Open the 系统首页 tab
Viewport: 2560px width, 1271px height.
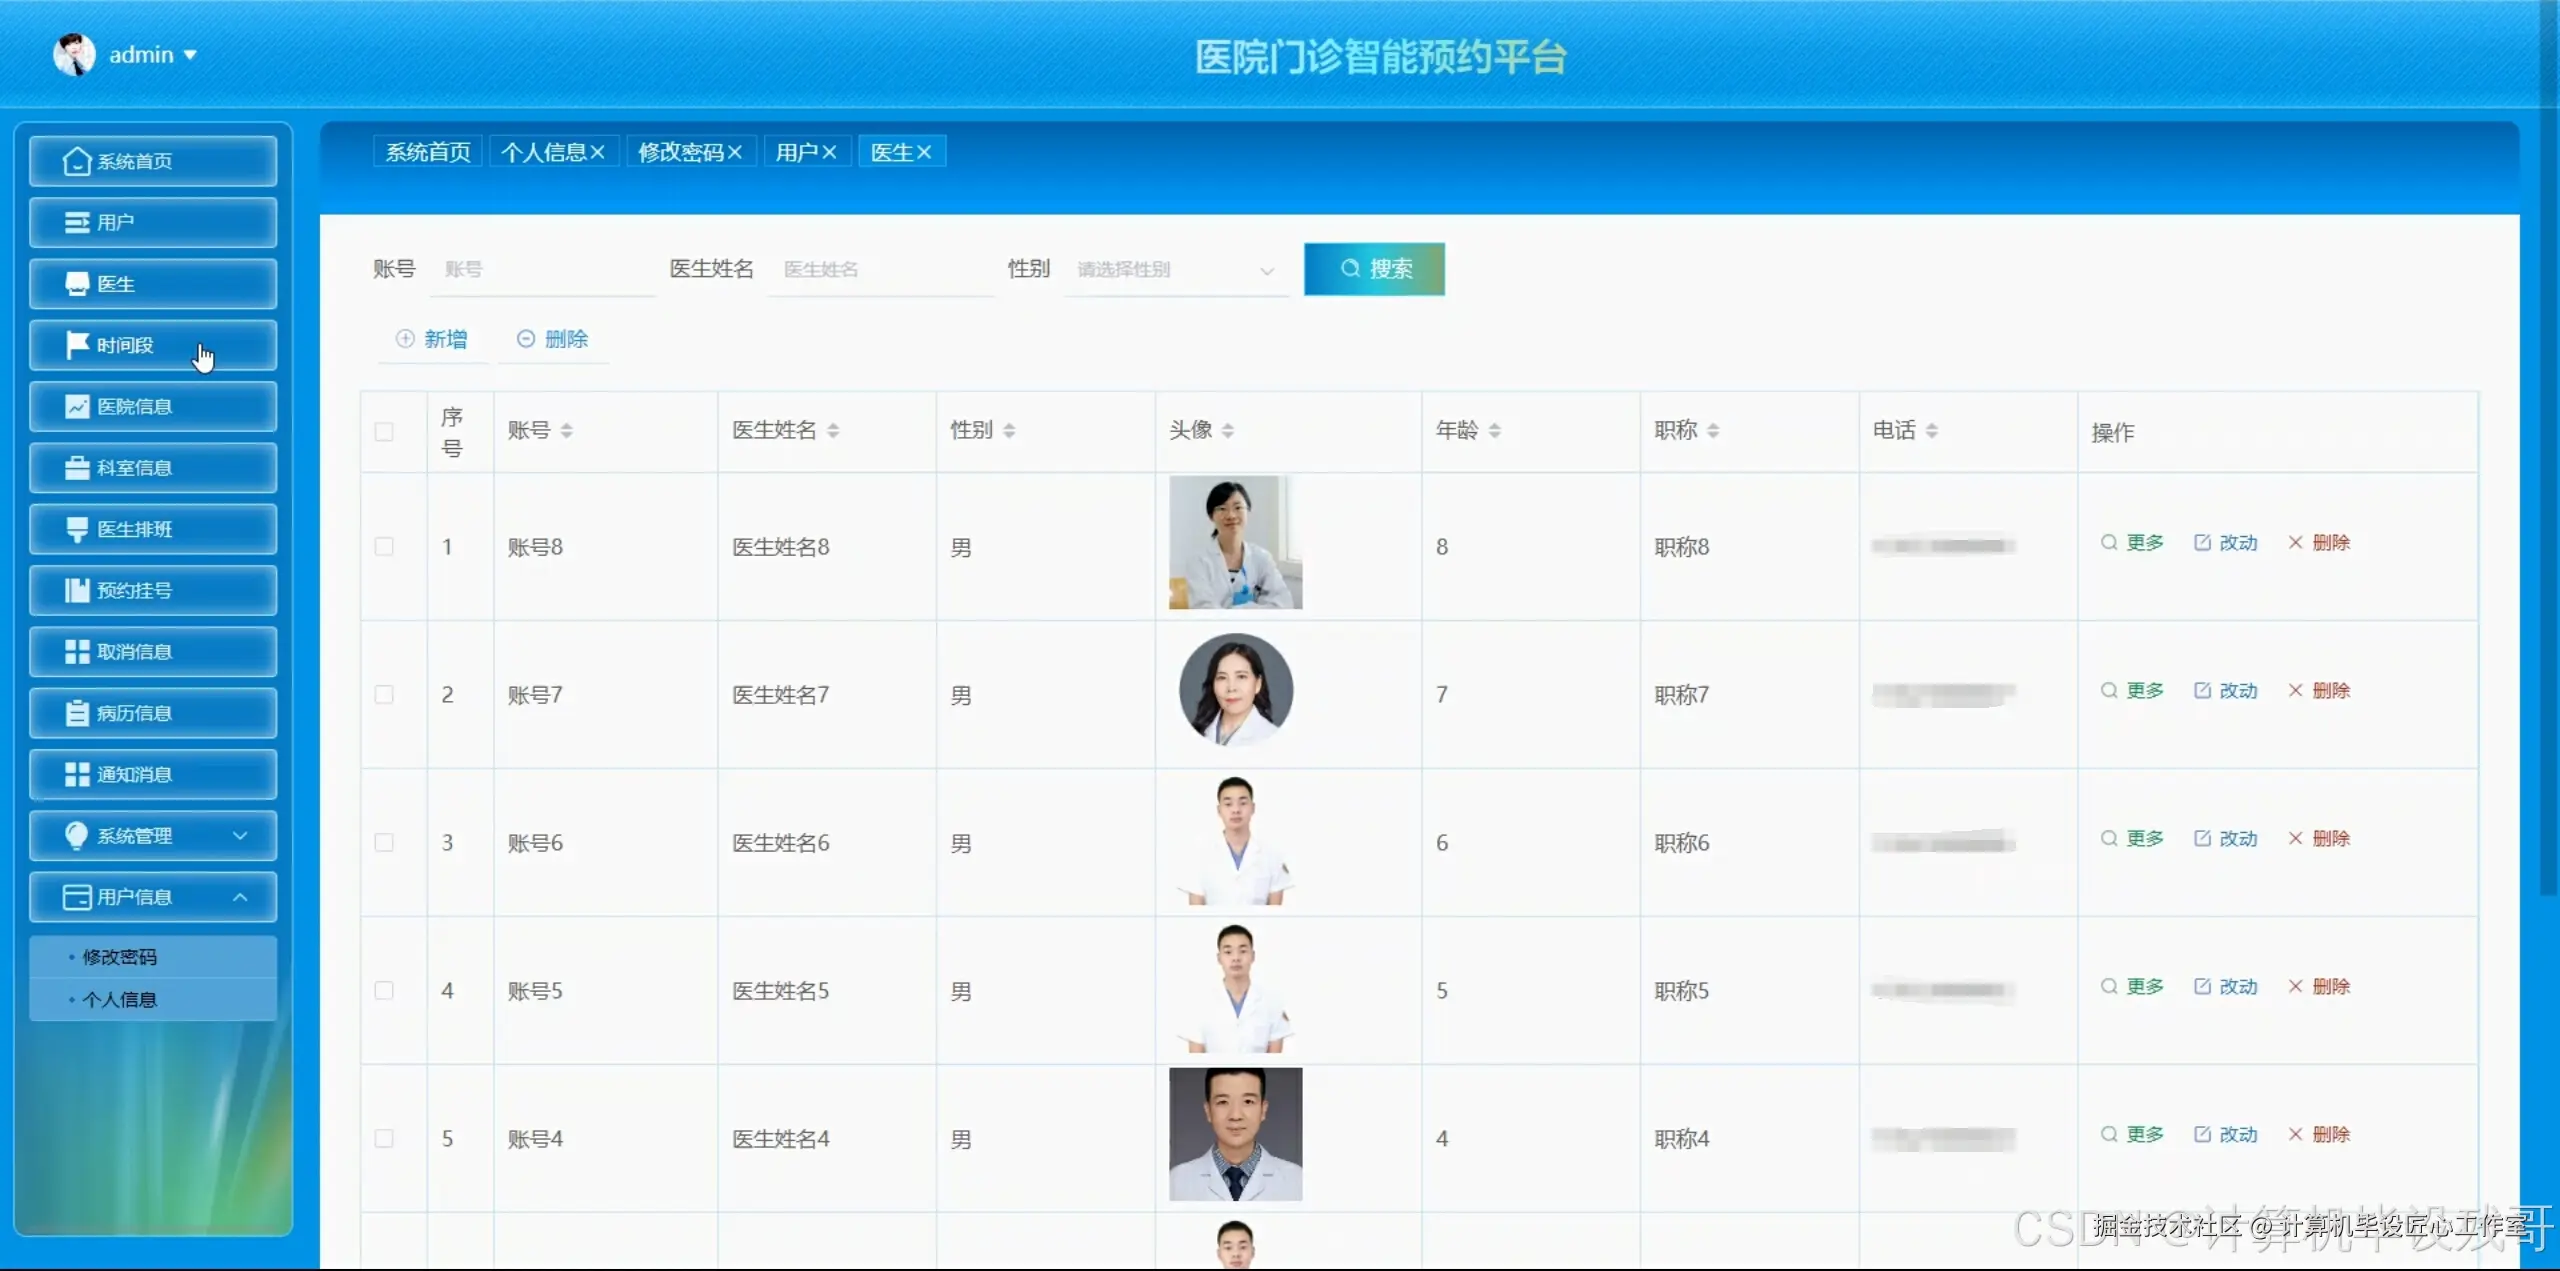426,151
